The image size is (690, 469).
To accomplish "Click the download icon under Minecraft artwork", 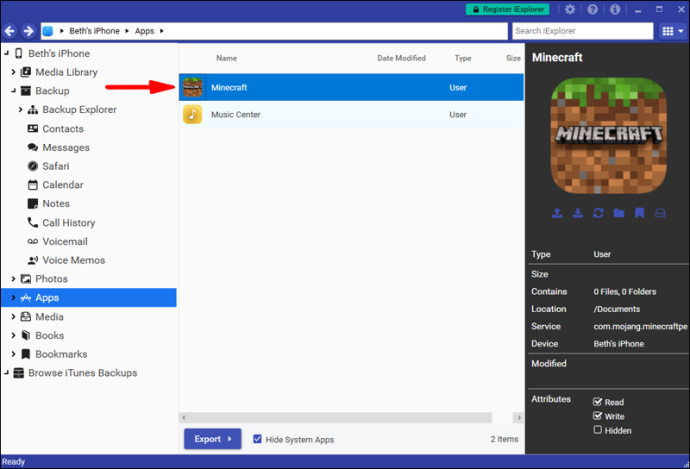I will tap(578, 213).
